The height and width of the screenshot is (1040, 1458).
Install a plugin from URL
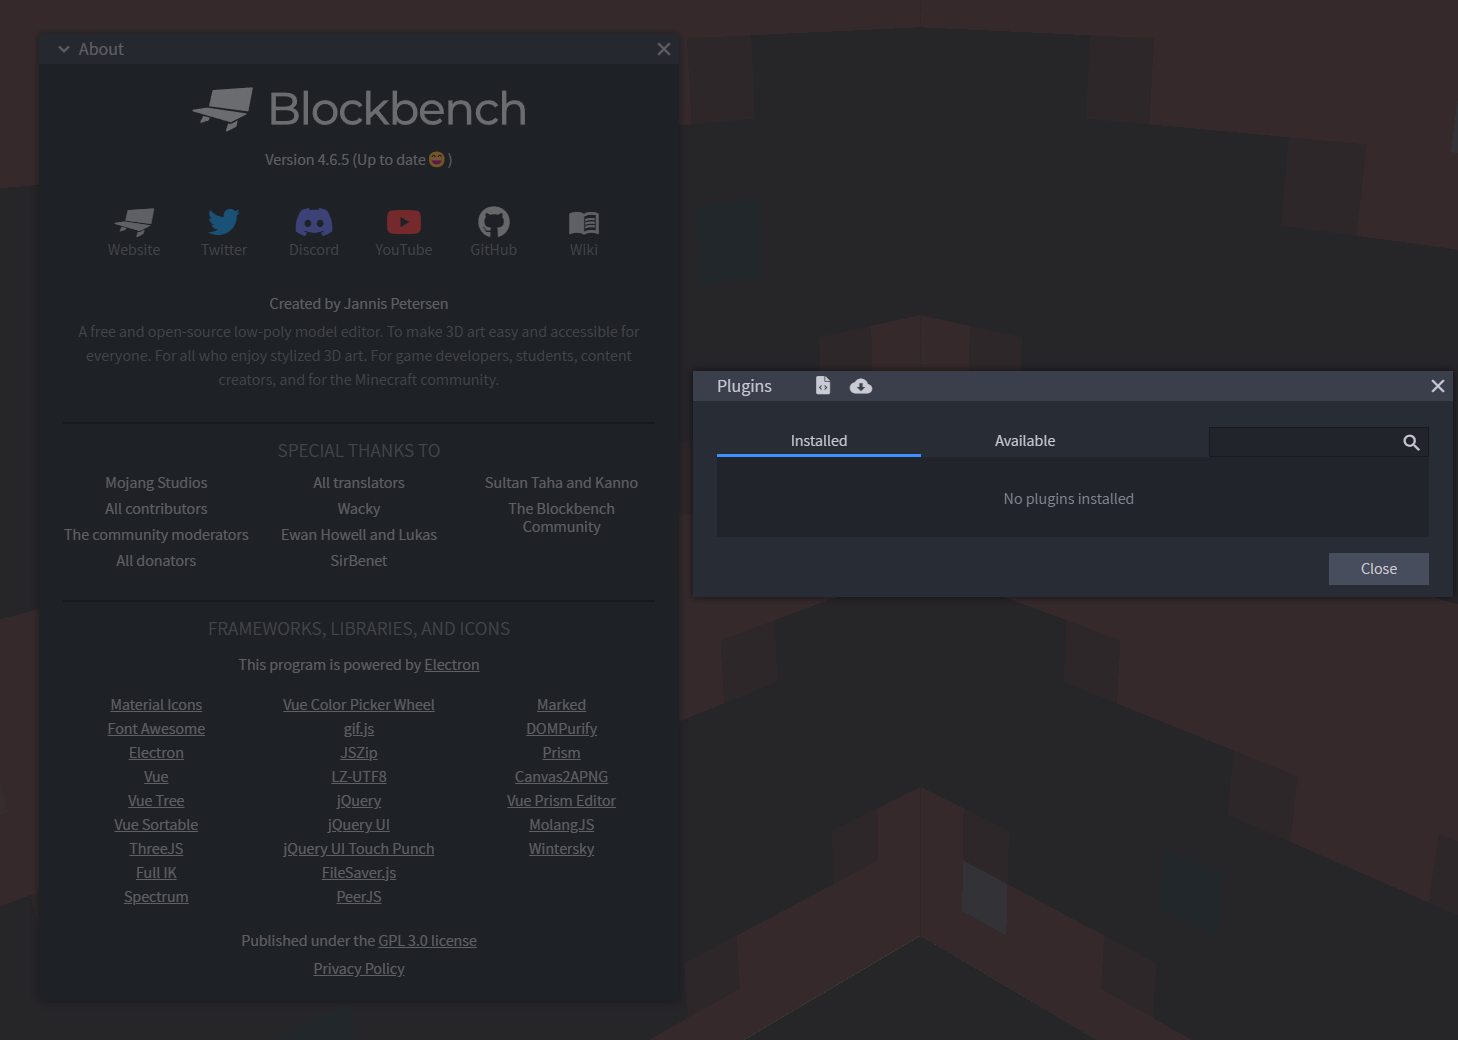tap(860, 385)
